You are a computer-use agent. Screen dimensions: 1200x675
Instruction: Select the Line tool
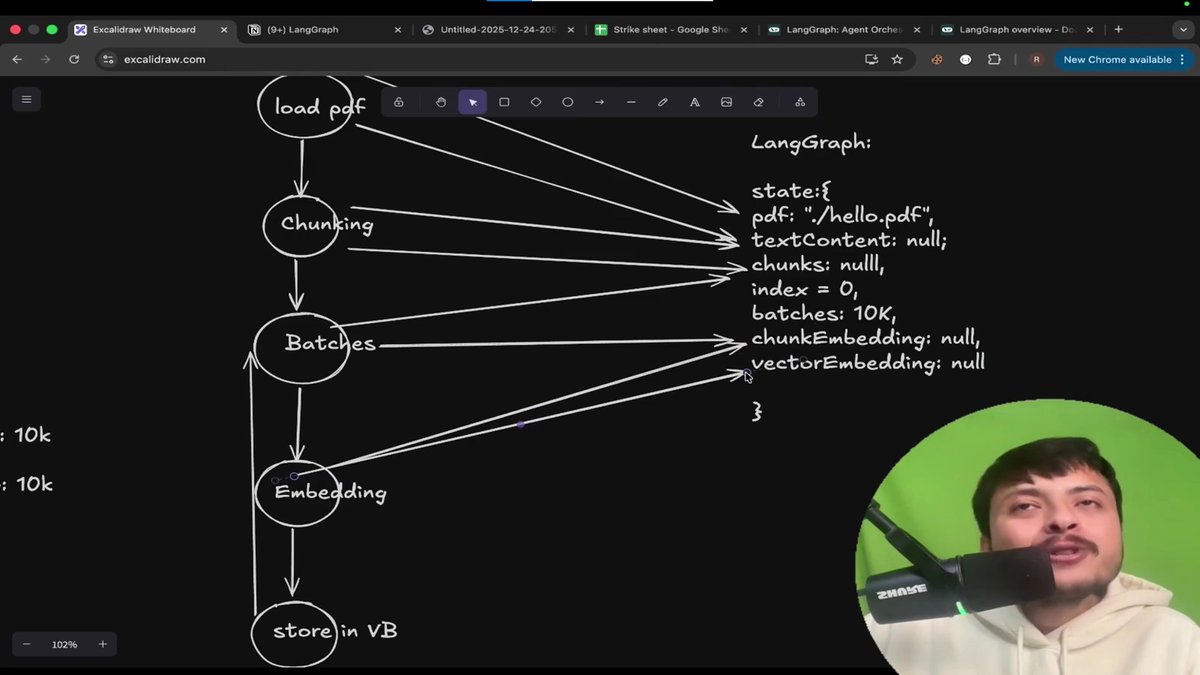click(x=631, y=101)
